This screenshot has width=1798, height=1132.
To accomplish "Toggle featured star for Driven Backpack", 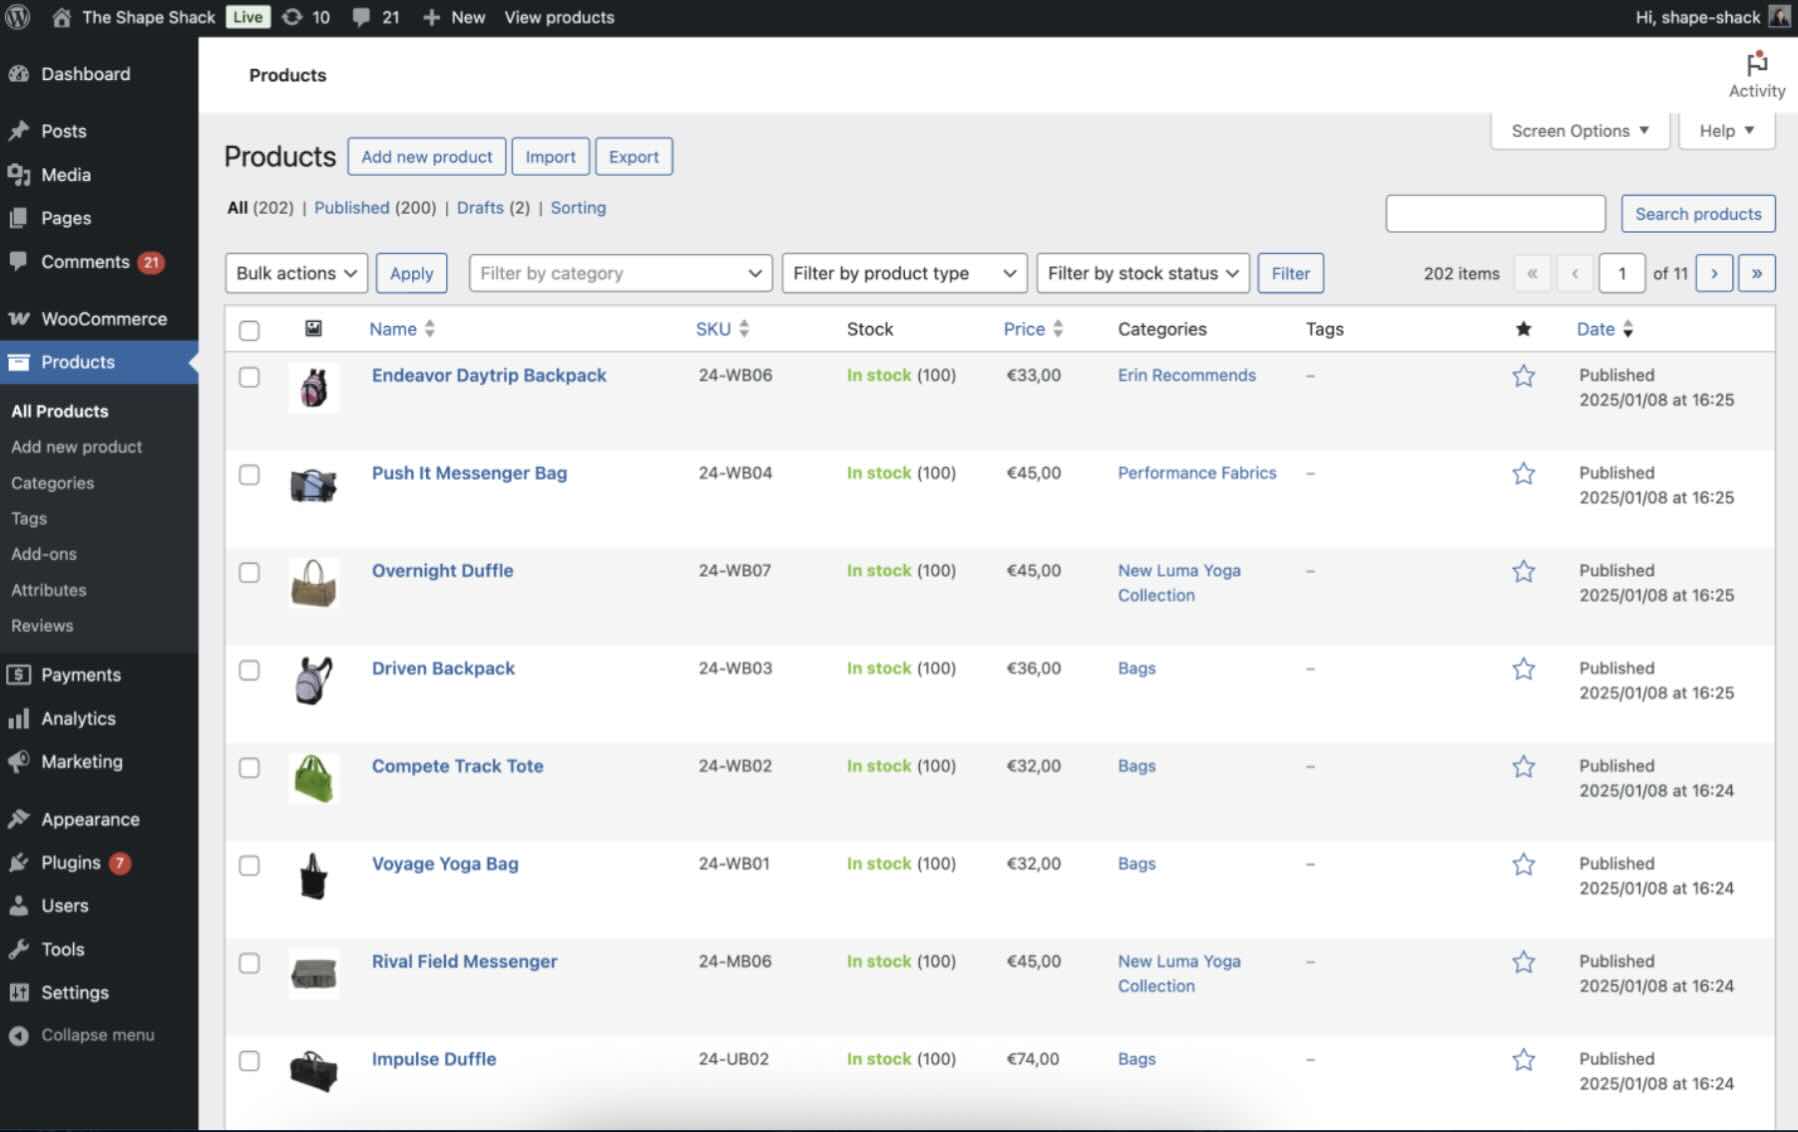I will [1523, 669].
